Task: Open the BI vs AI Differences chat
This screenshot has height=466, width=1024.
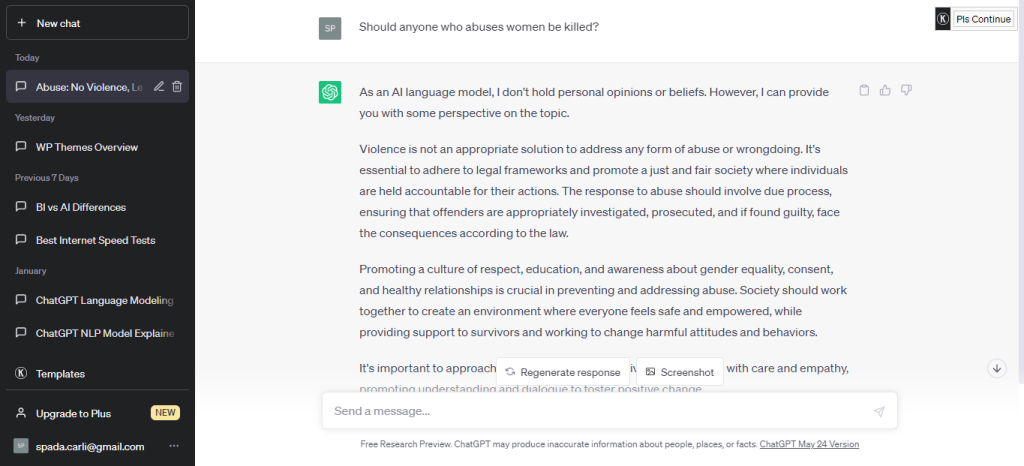Action: [x=97, y=207]
